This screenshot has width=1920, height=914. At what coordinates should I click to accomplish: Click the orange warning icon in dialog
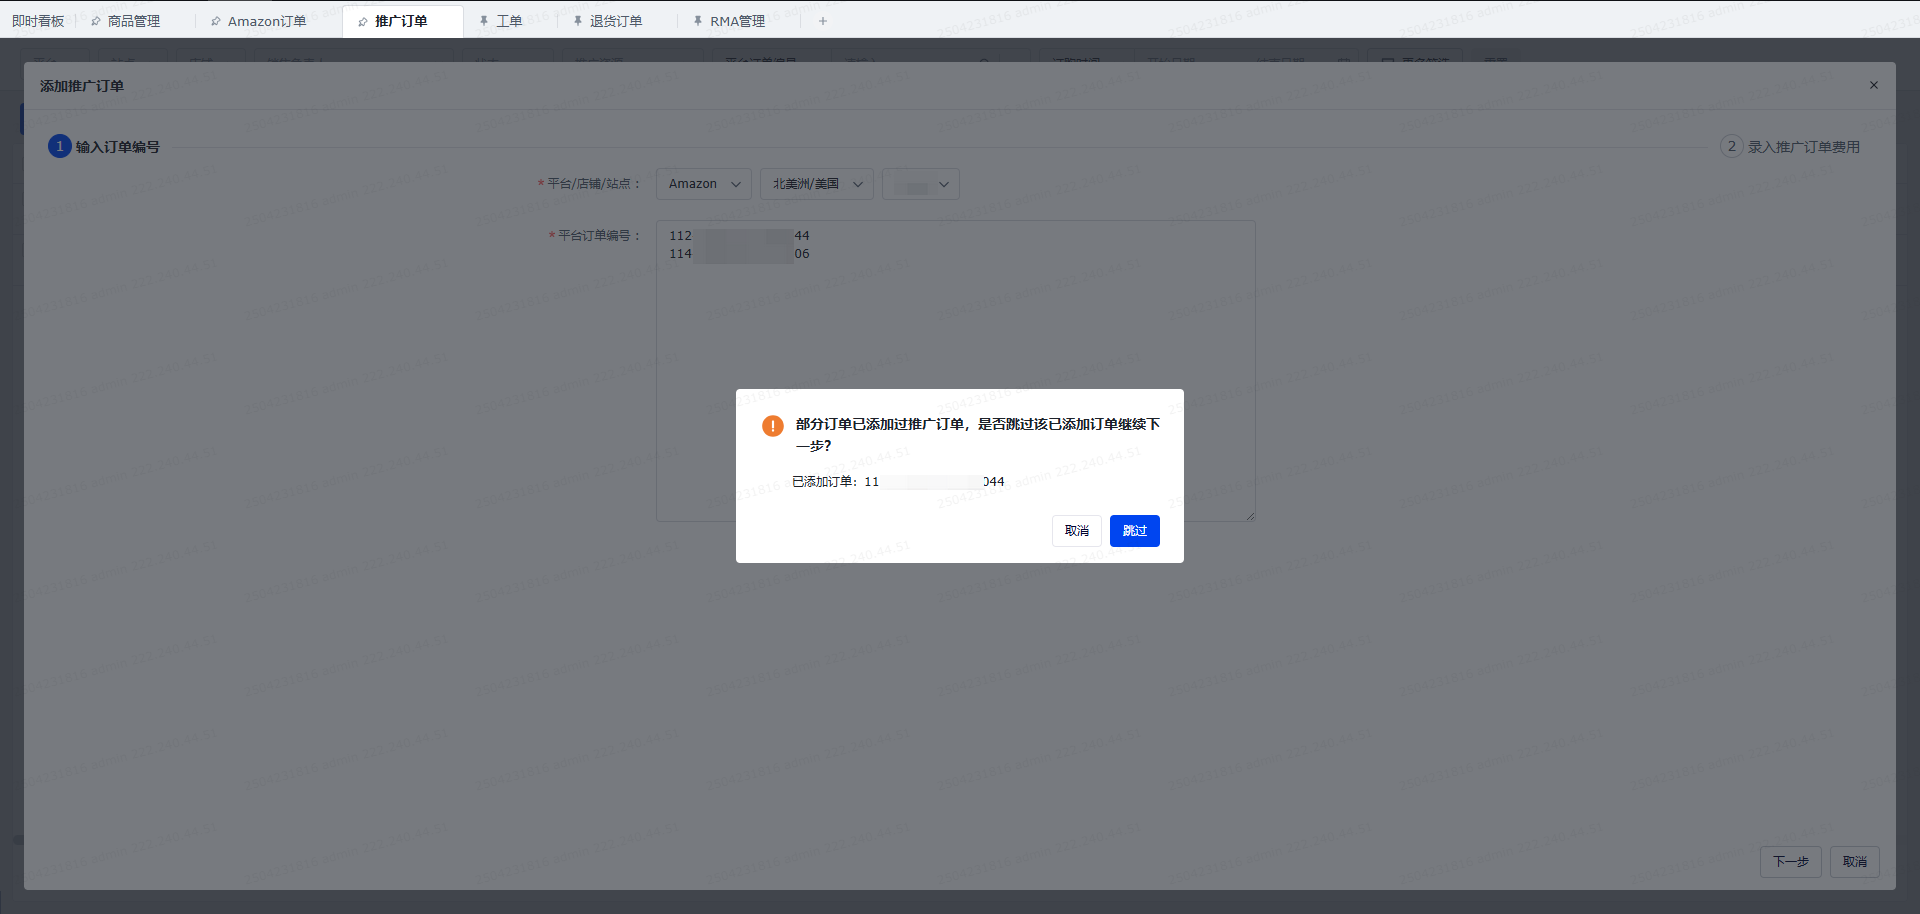coord(773,426)
